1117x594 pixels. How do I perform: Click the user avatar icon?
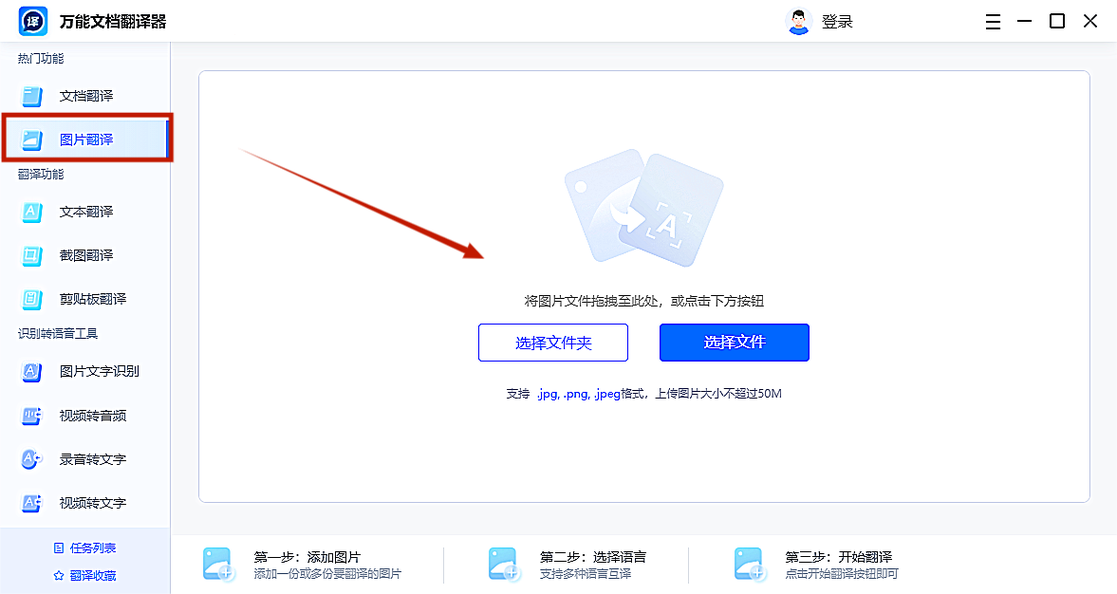click(799, 21)
